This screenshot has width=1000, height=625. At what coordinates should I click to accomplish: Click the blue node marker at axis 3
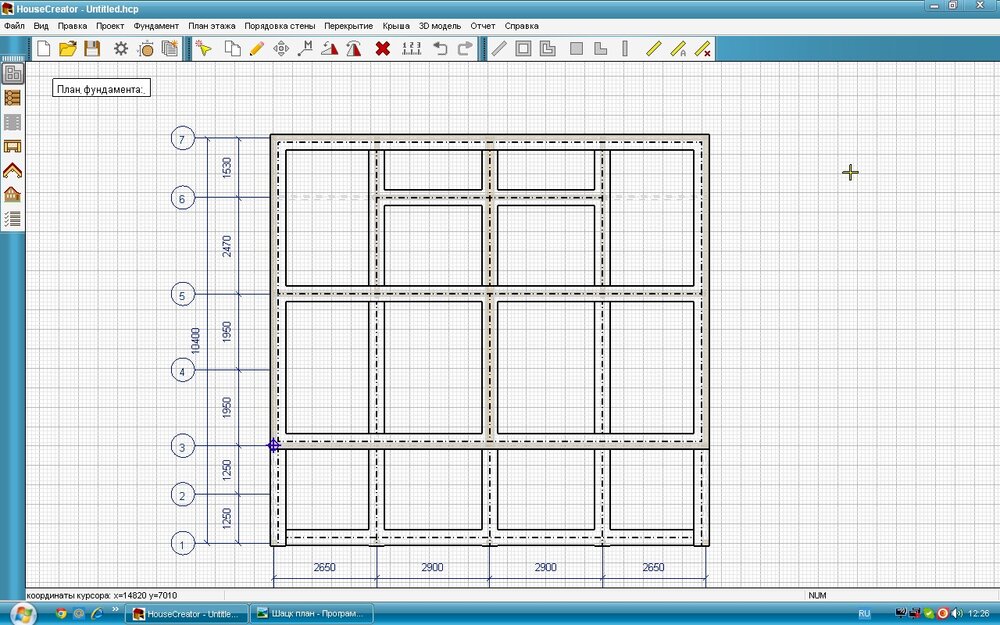coord(274,446)
